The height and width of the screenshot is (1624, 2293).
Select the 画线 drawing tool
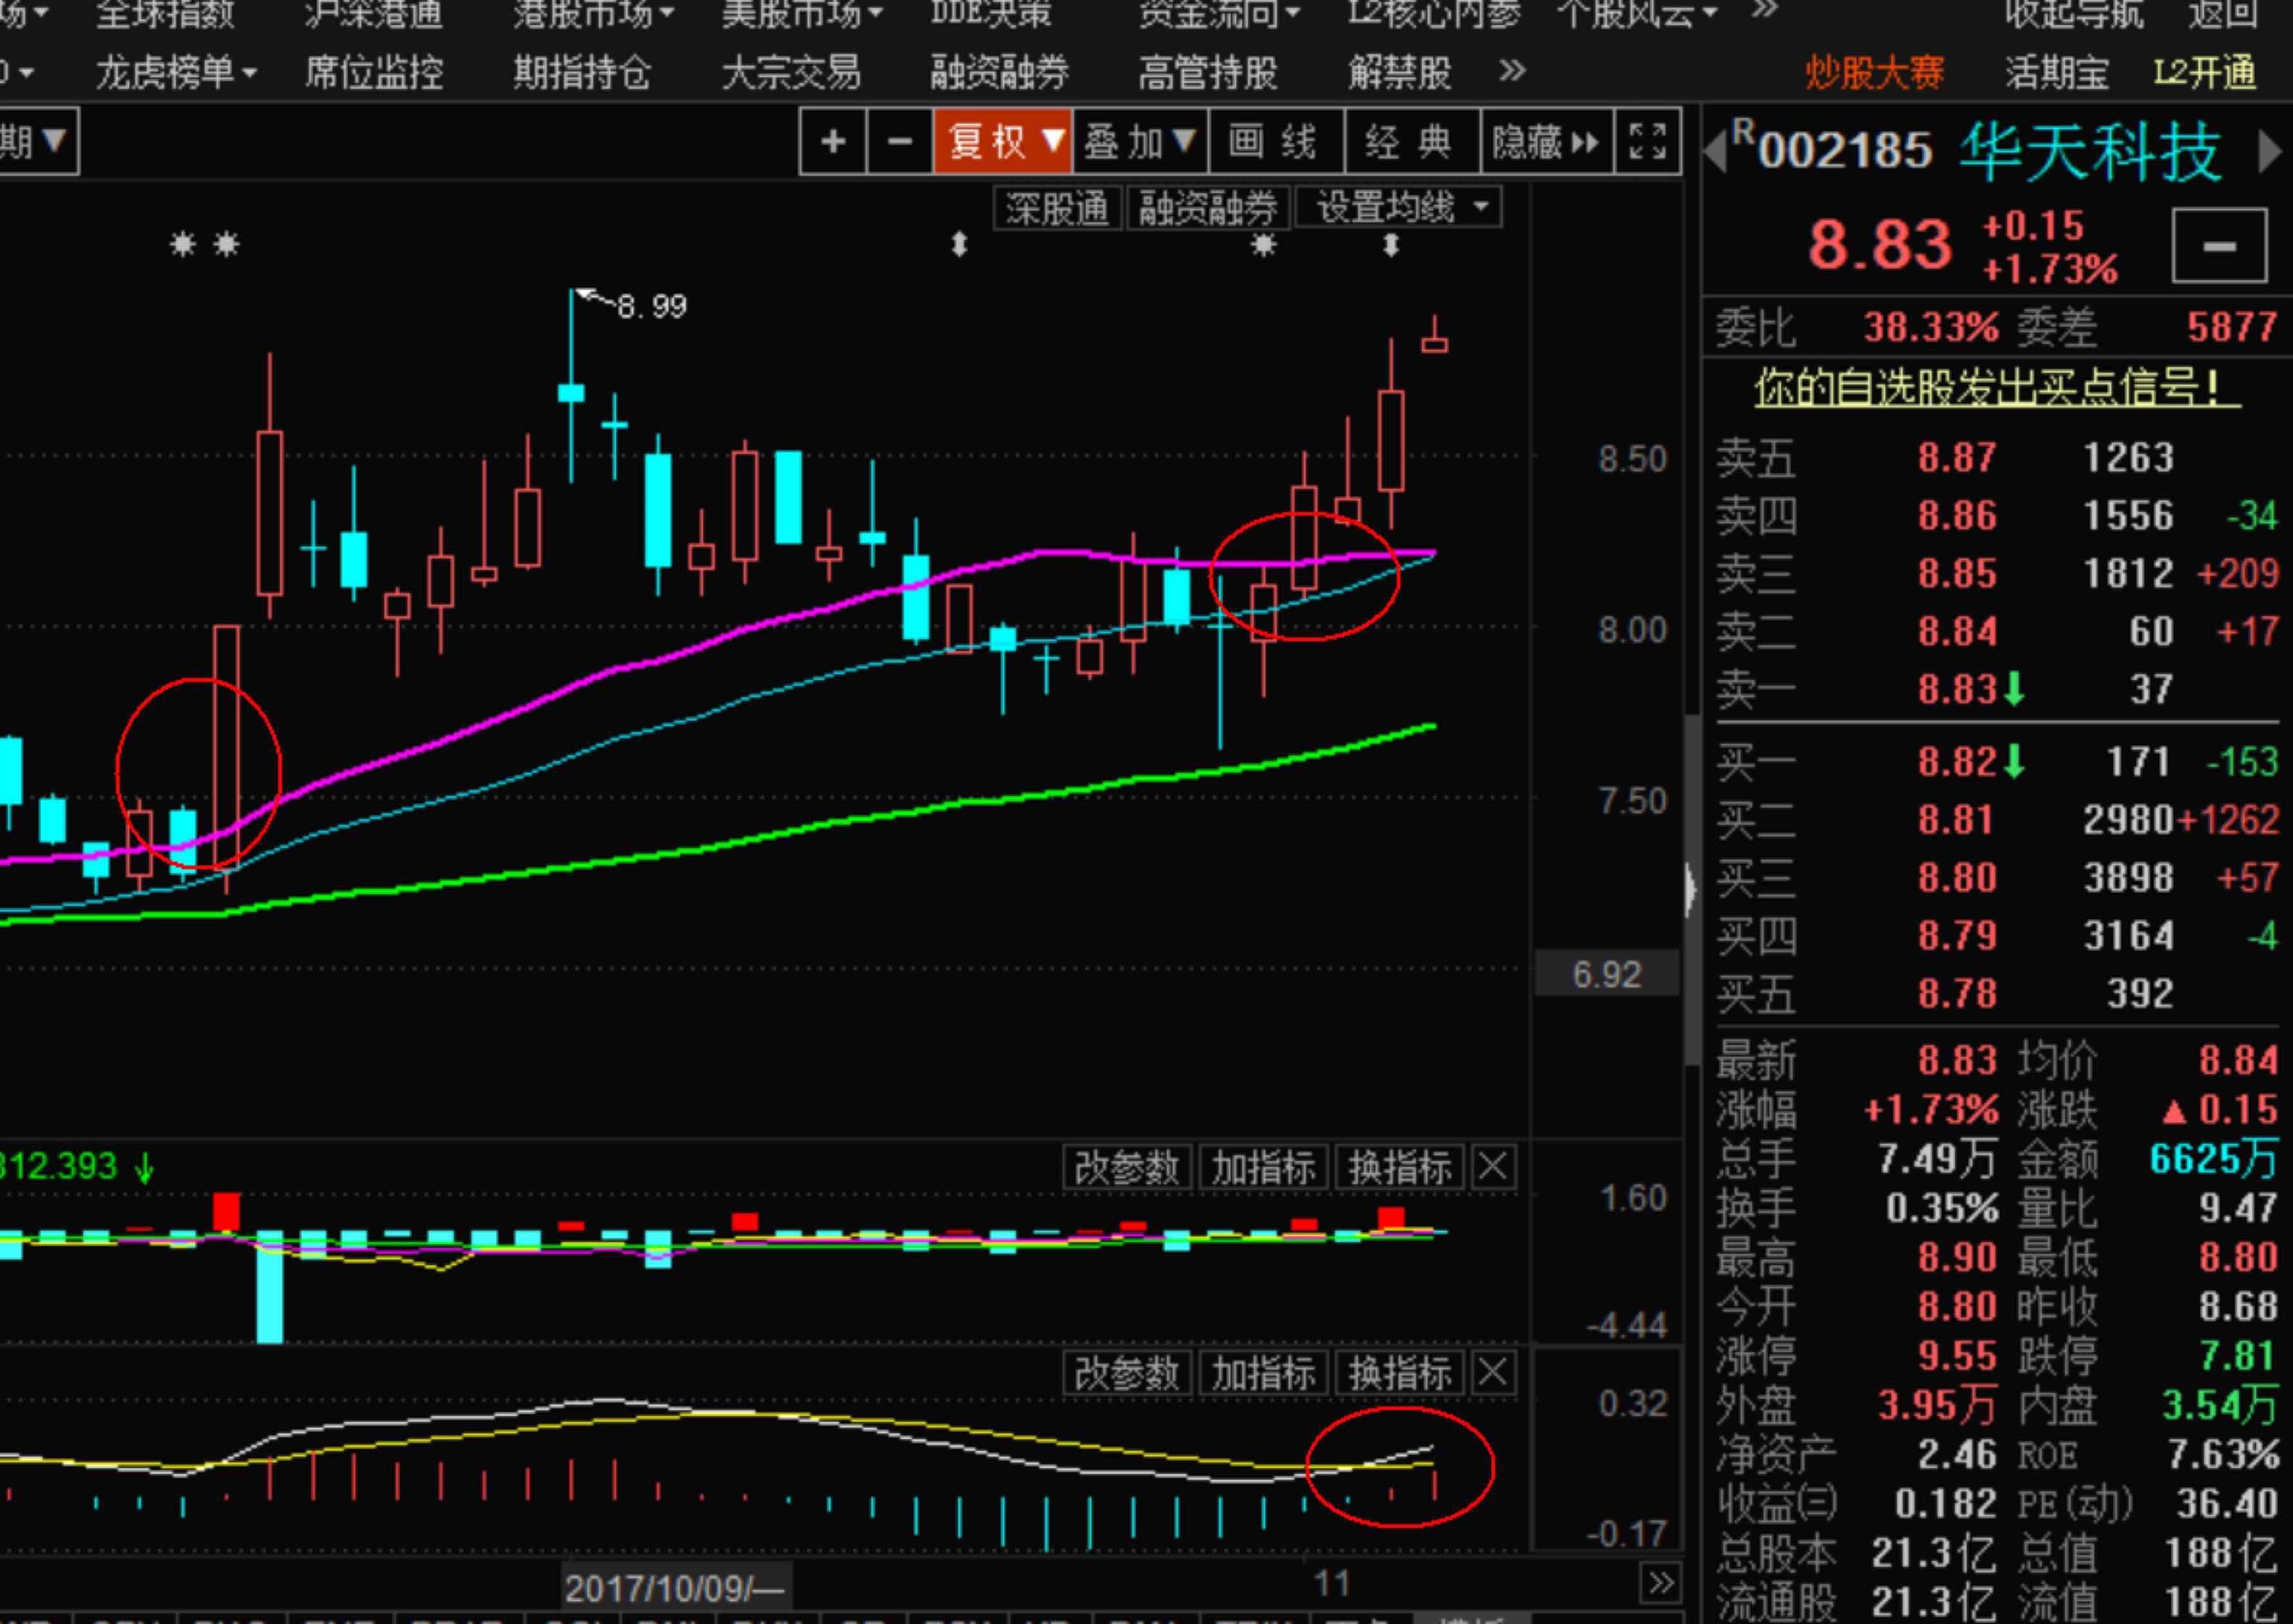pos(1274,142)
